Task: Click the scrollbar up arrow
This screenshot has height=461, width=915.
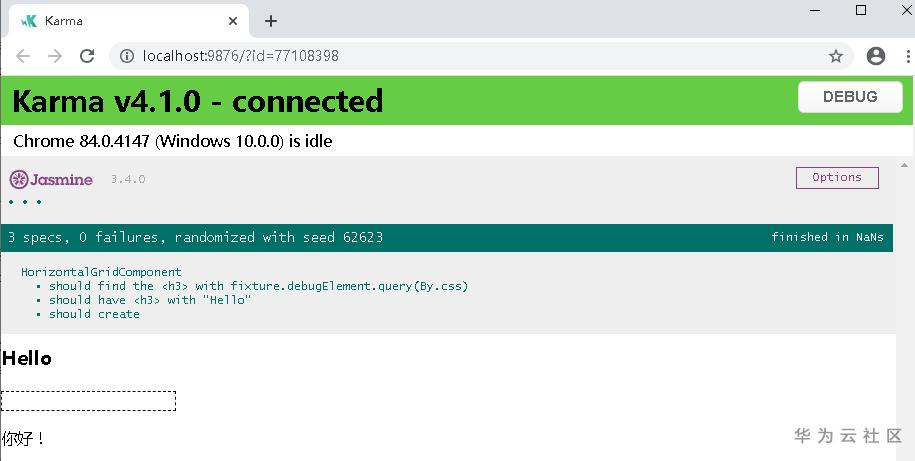Action: [x=905, y=164]
